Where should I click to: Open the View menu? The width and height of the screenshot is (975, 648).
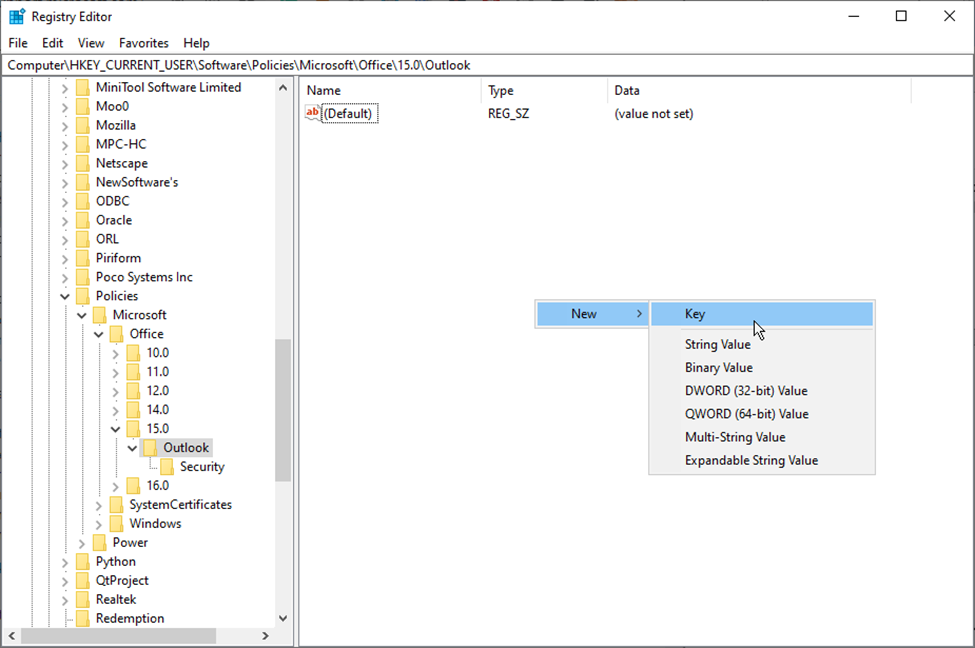point(91,43)
